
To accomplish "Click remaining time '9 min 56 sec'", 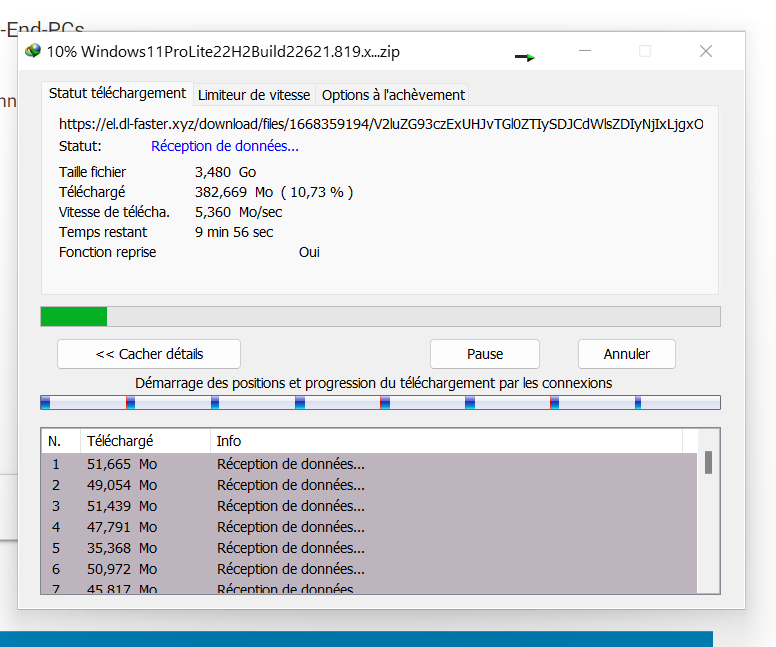I will point(234,232).
